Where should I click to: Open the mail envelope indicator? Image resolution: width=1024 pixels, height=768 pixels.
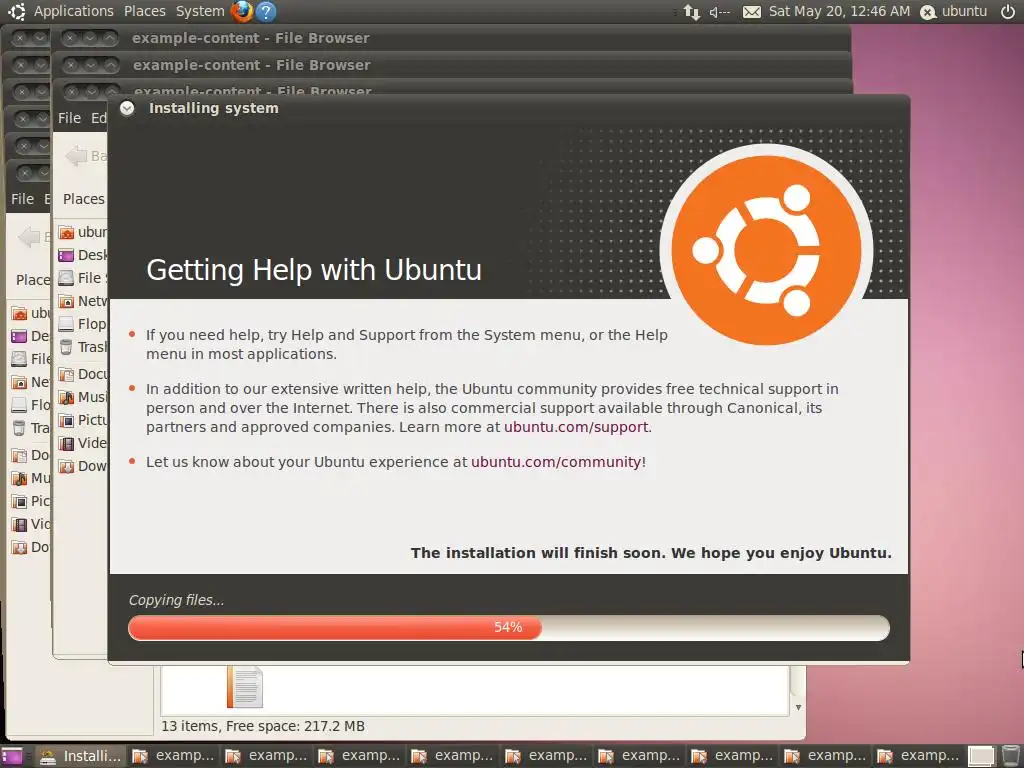(752, 12)
